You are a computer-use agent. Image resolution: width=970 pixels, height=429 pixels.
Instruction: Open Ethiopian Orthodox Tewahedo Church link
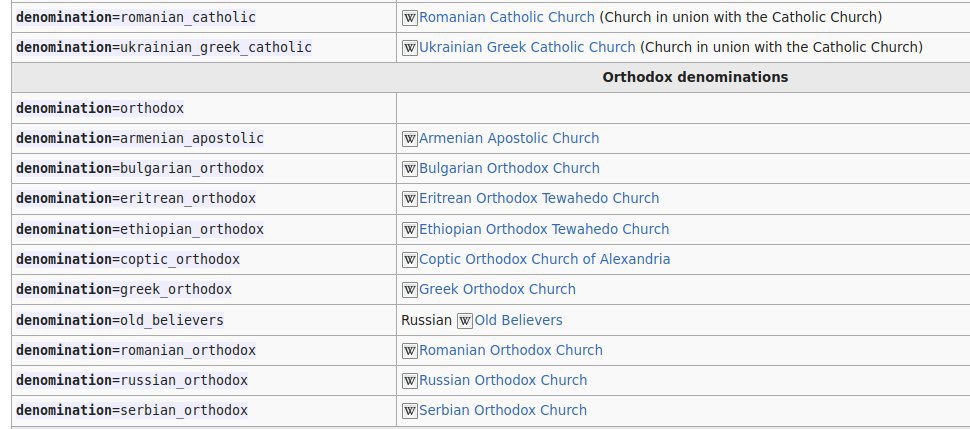[544, 229]
